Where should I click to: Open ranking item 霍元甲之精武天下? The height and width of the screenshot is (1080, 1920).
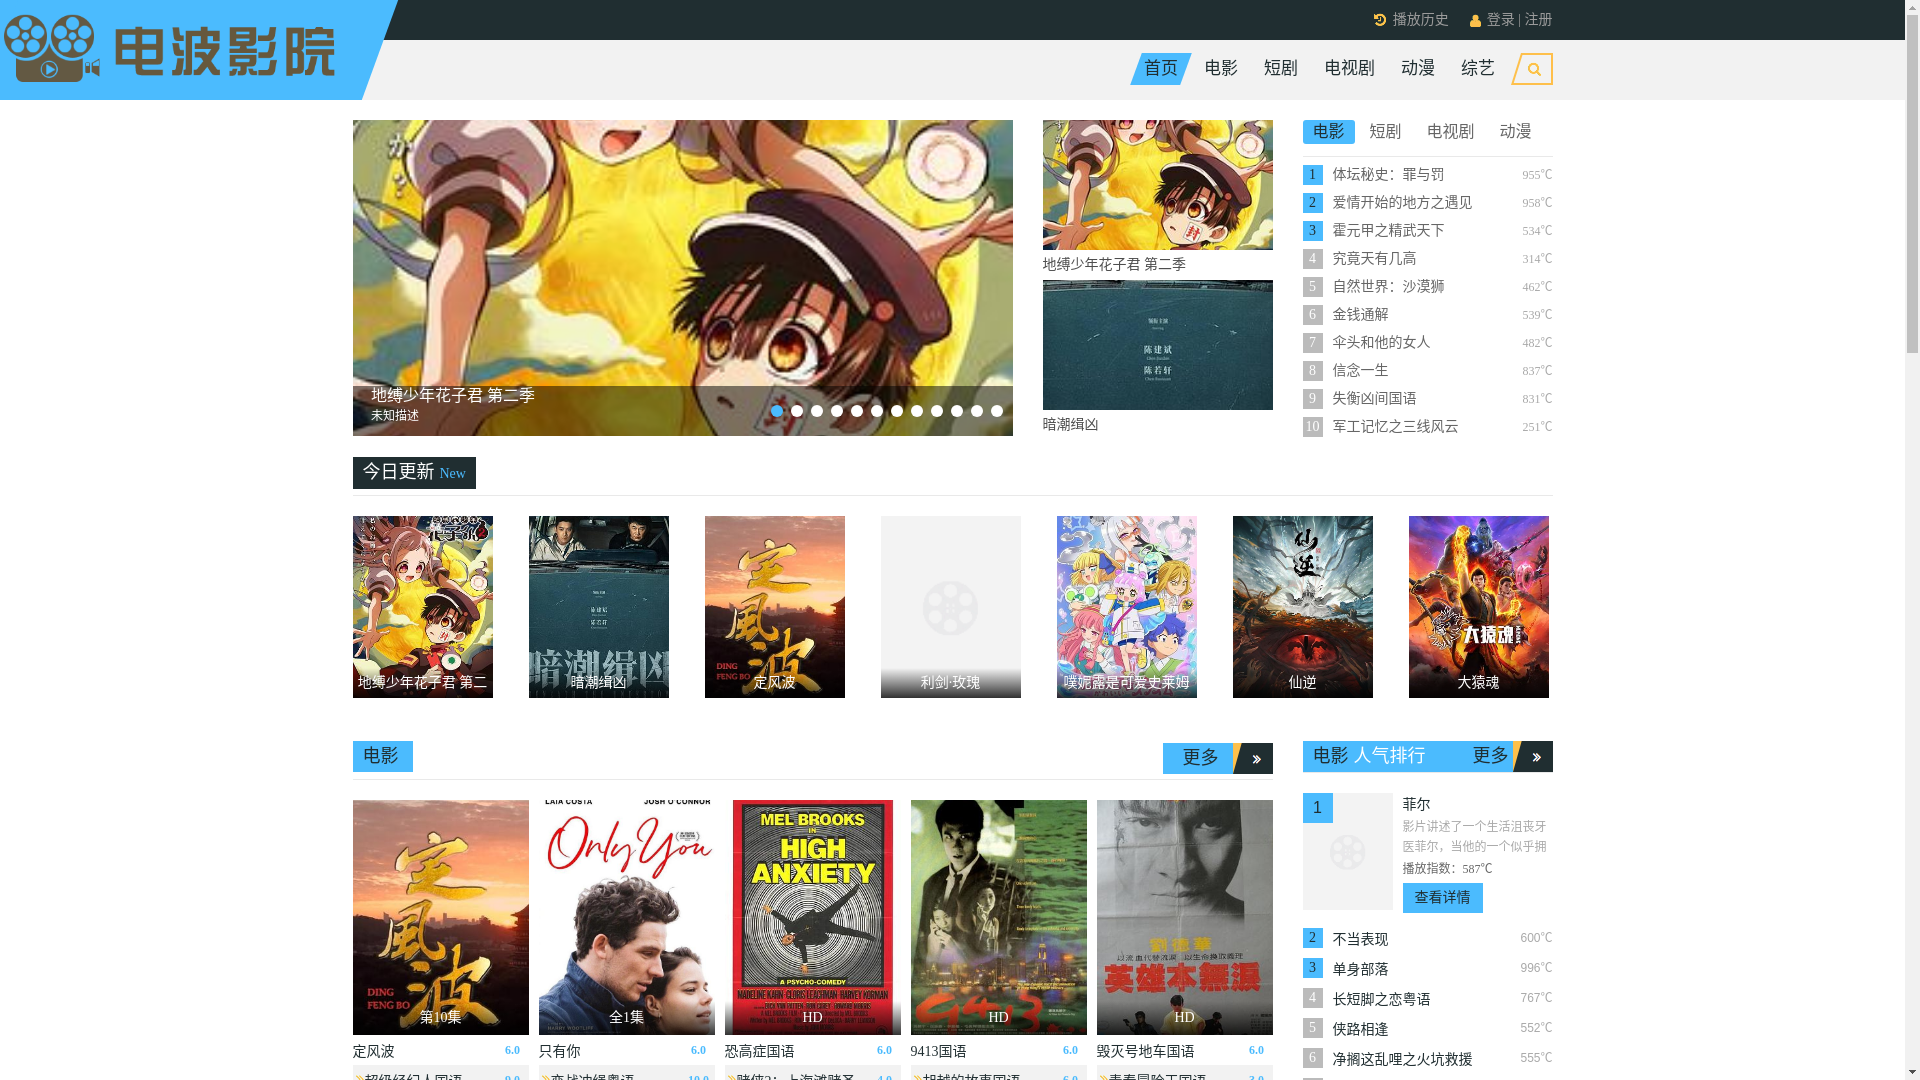click(x=1388, y=231)
